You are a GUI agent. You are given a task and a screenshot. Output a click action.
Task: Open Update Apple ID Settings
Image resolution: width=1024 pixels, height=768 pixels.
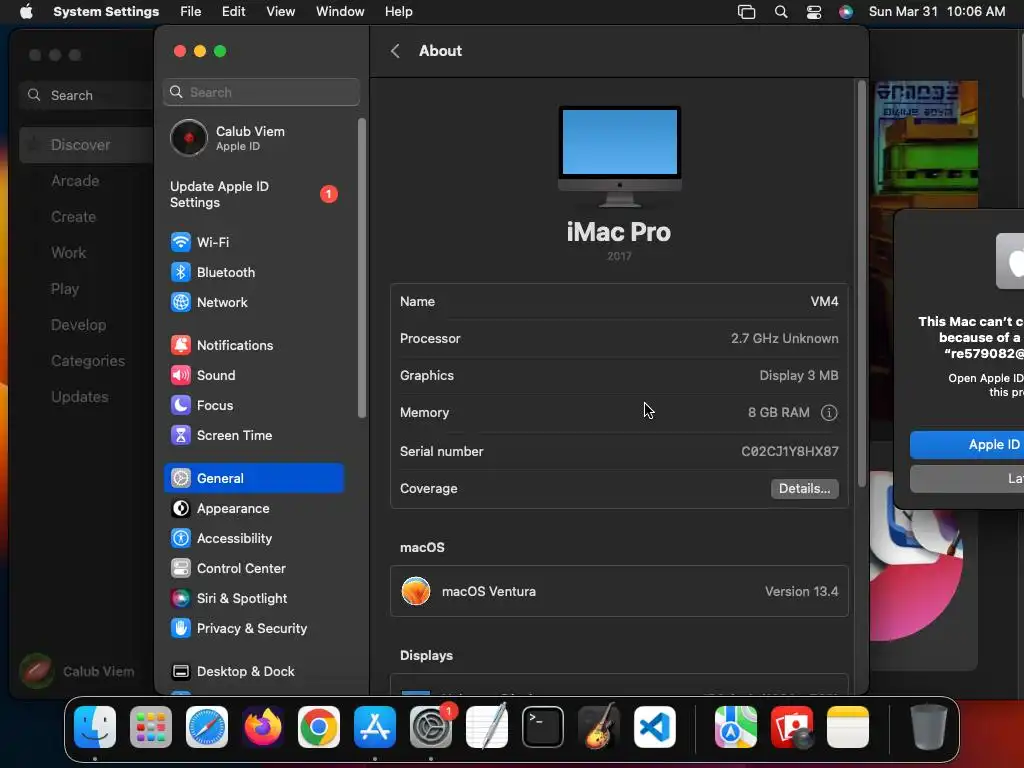tap(254, 194)
